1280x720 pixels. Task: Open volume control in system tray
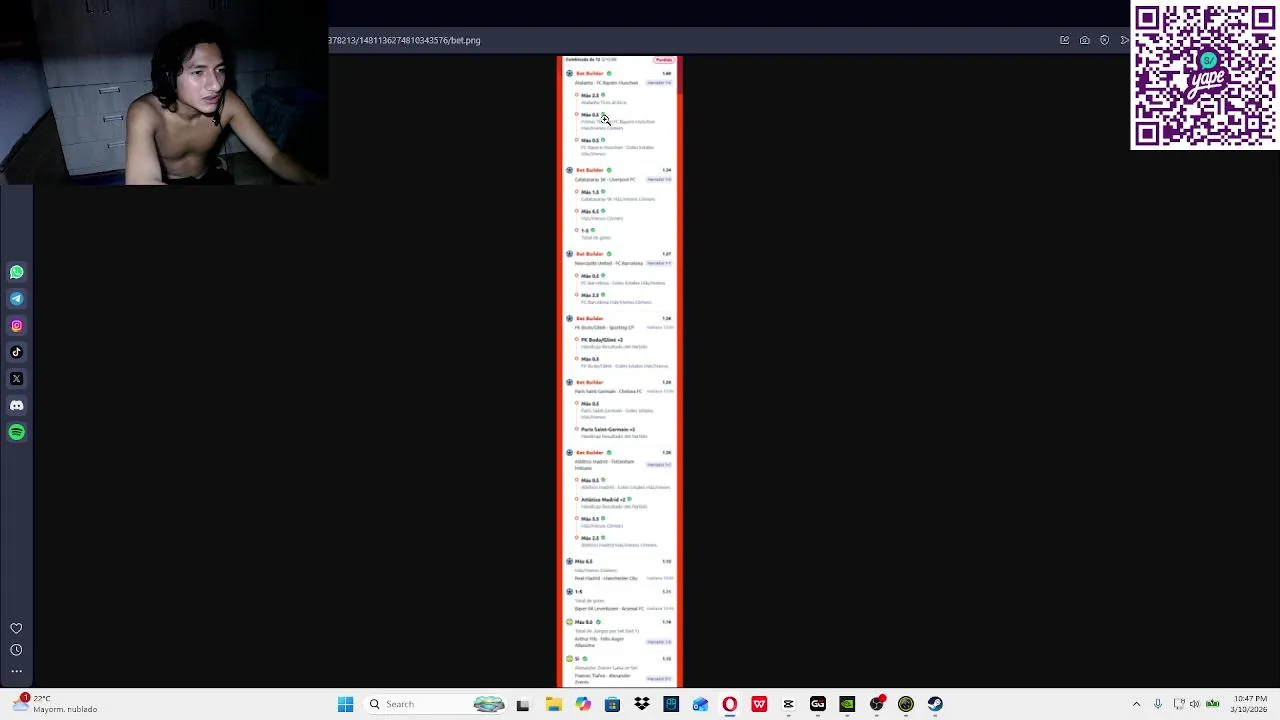click(1194, 704)
